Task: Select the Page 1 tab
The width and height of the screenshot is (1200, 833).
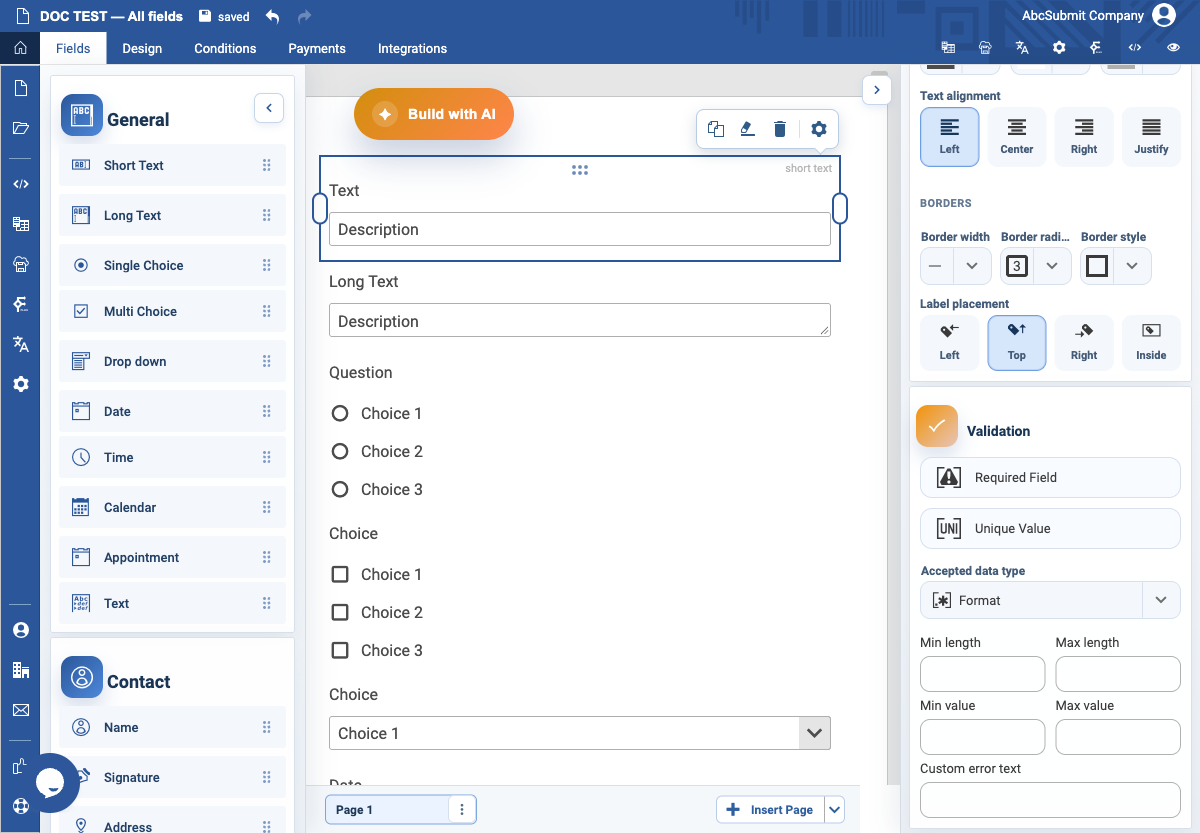Action: (x=388, y=809)
